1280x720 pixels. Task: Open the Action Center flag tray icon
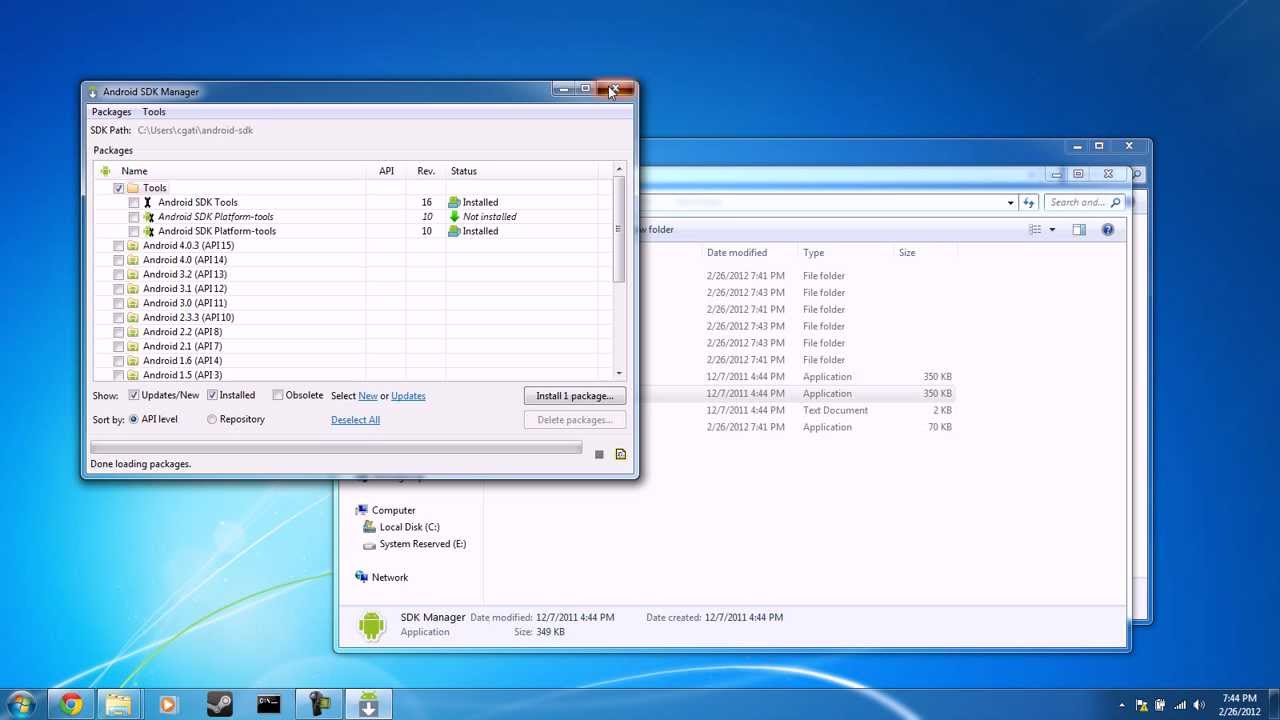[x=1142, y=706]
